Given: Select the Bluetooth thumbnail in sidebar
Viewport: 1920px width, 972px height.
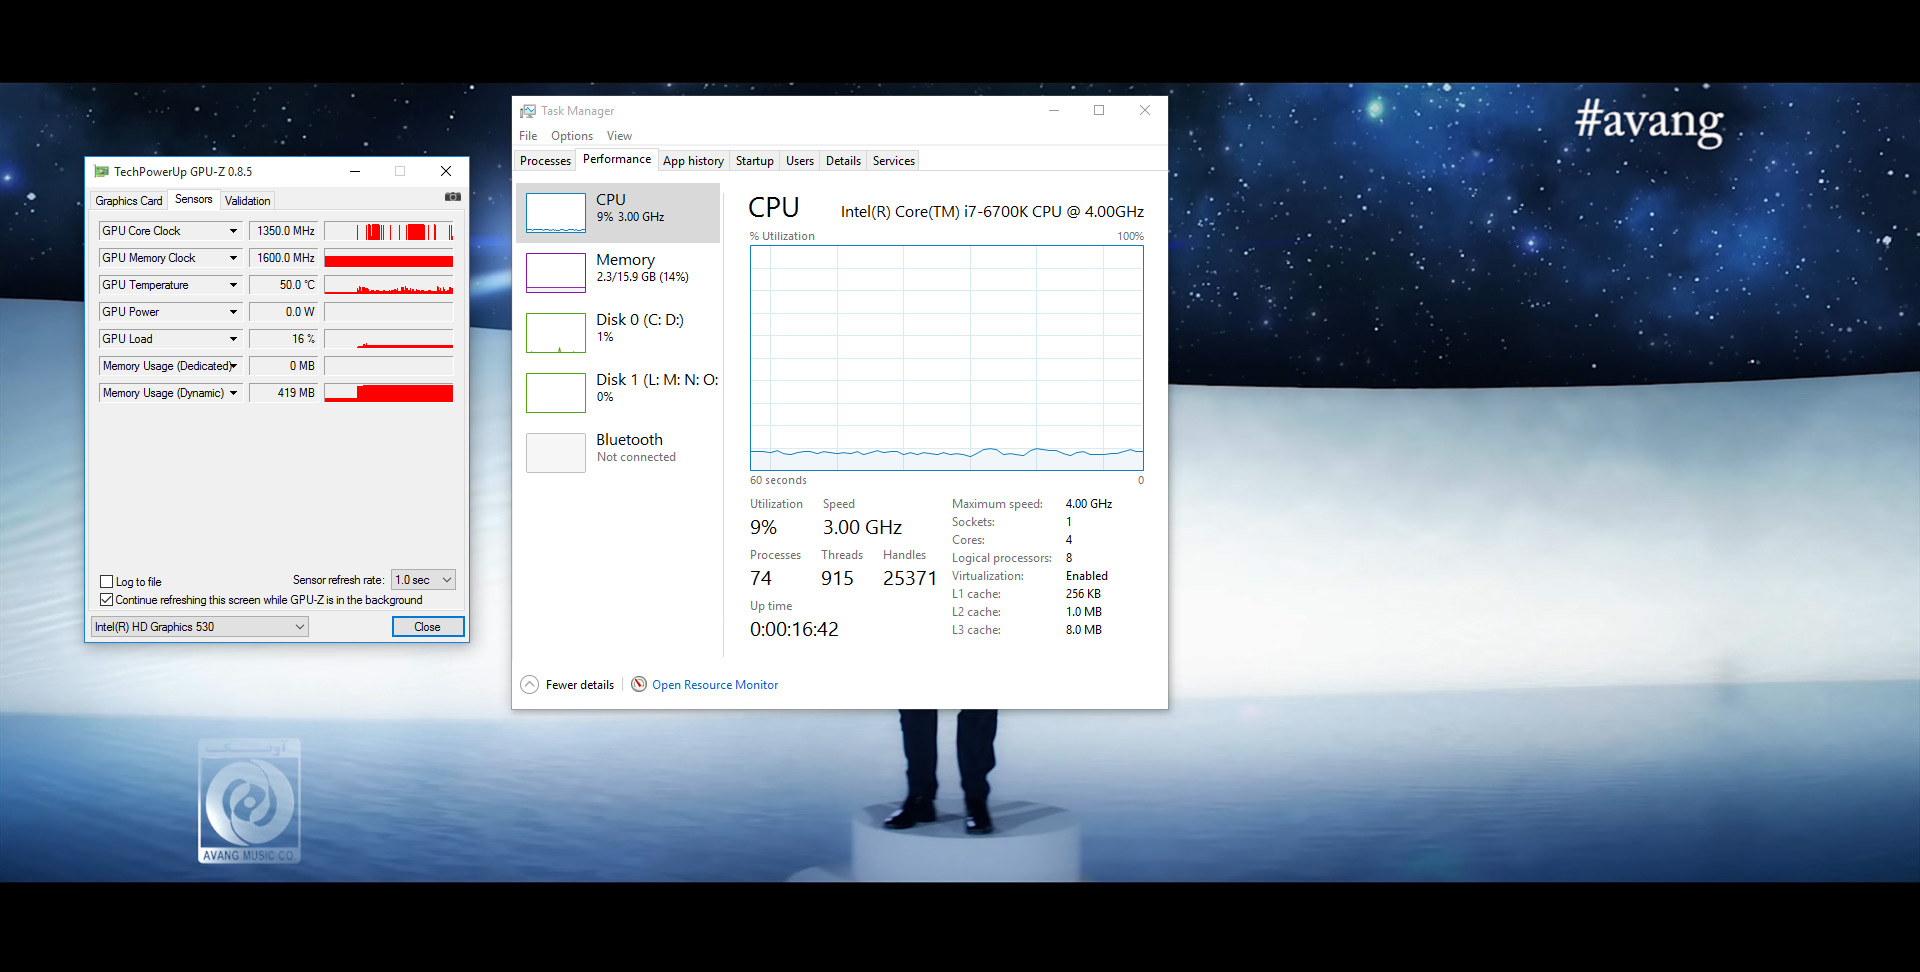Looking at the screenshot, I should click(556, 453).
